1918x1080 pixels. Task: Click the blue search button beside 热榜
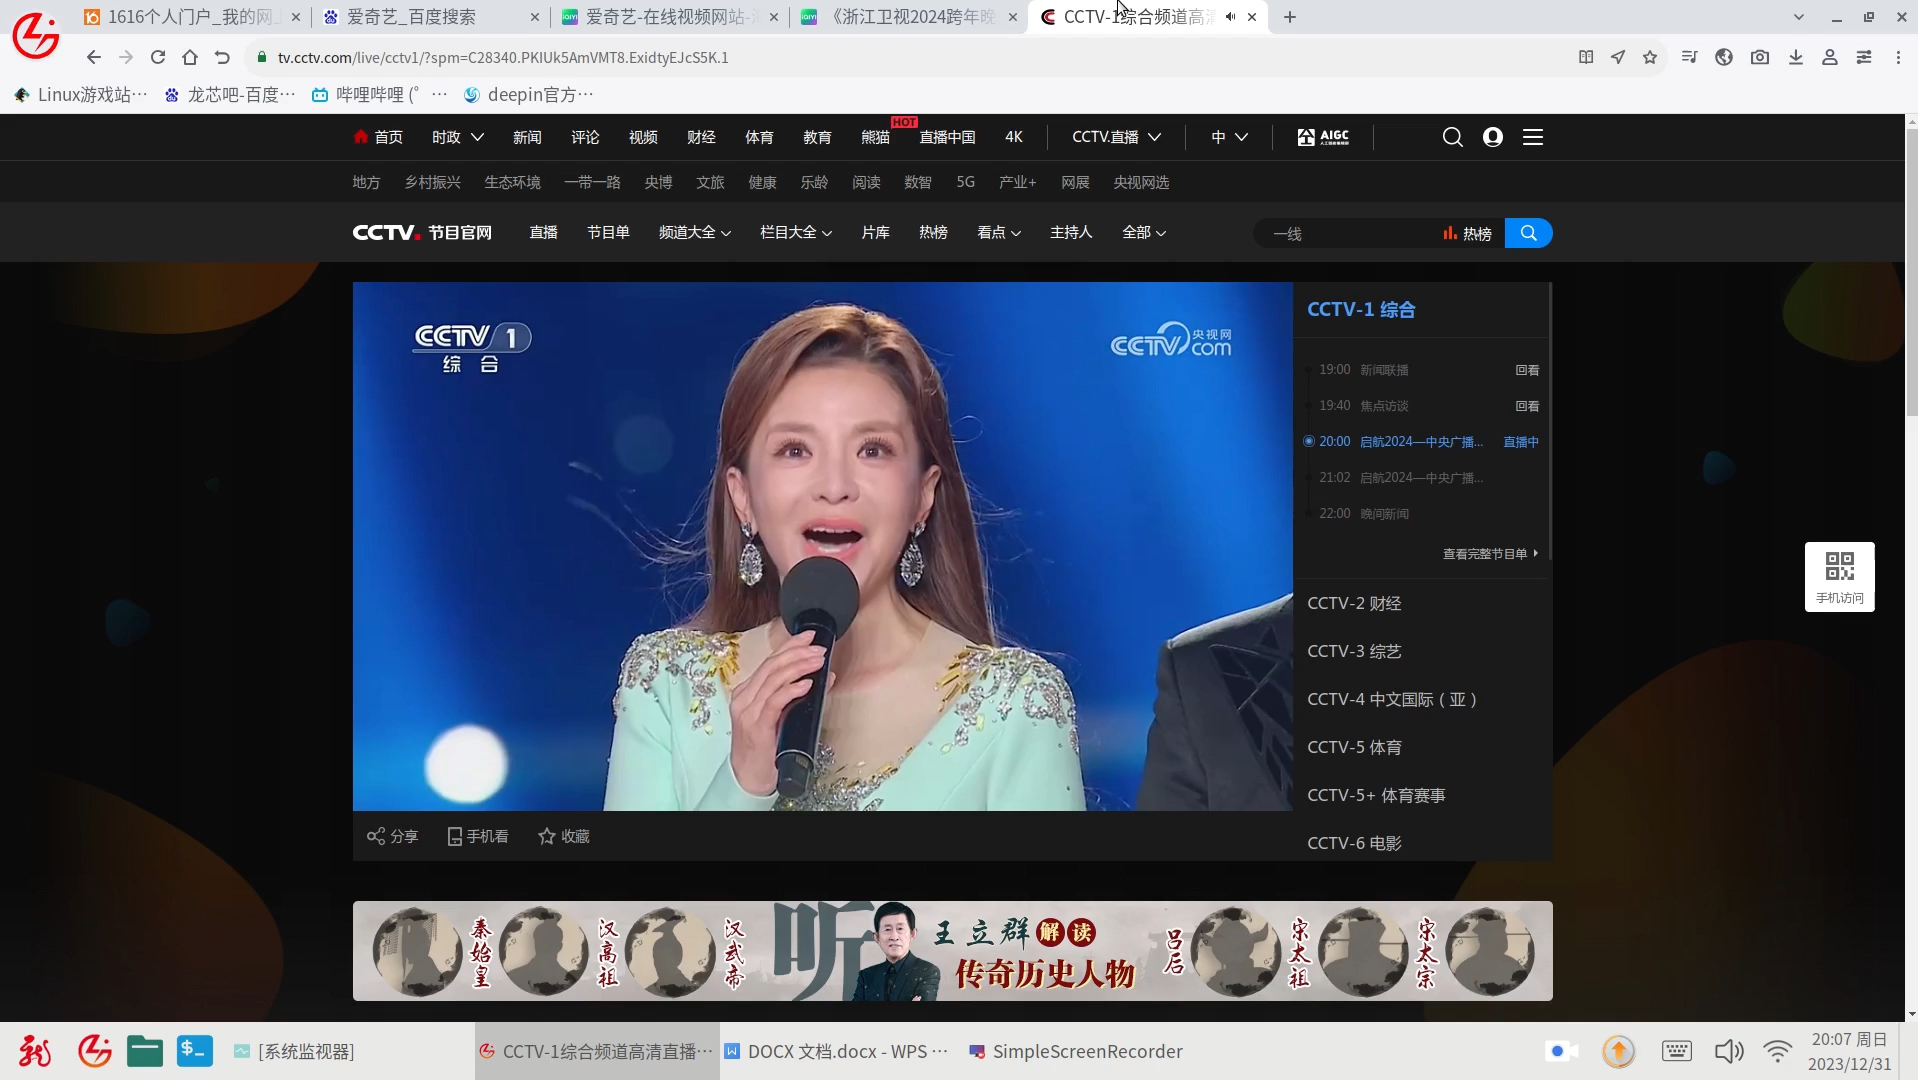point(1528,233)
